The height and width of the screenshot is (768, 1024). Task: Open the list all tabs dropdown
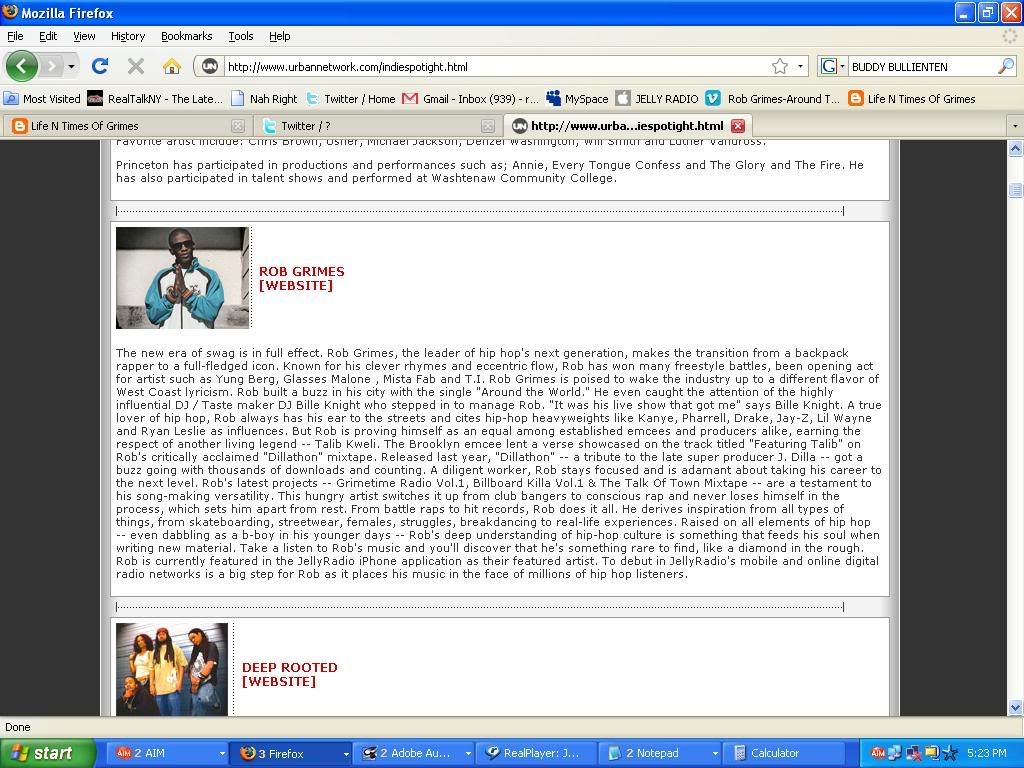tap(1014, 125)
